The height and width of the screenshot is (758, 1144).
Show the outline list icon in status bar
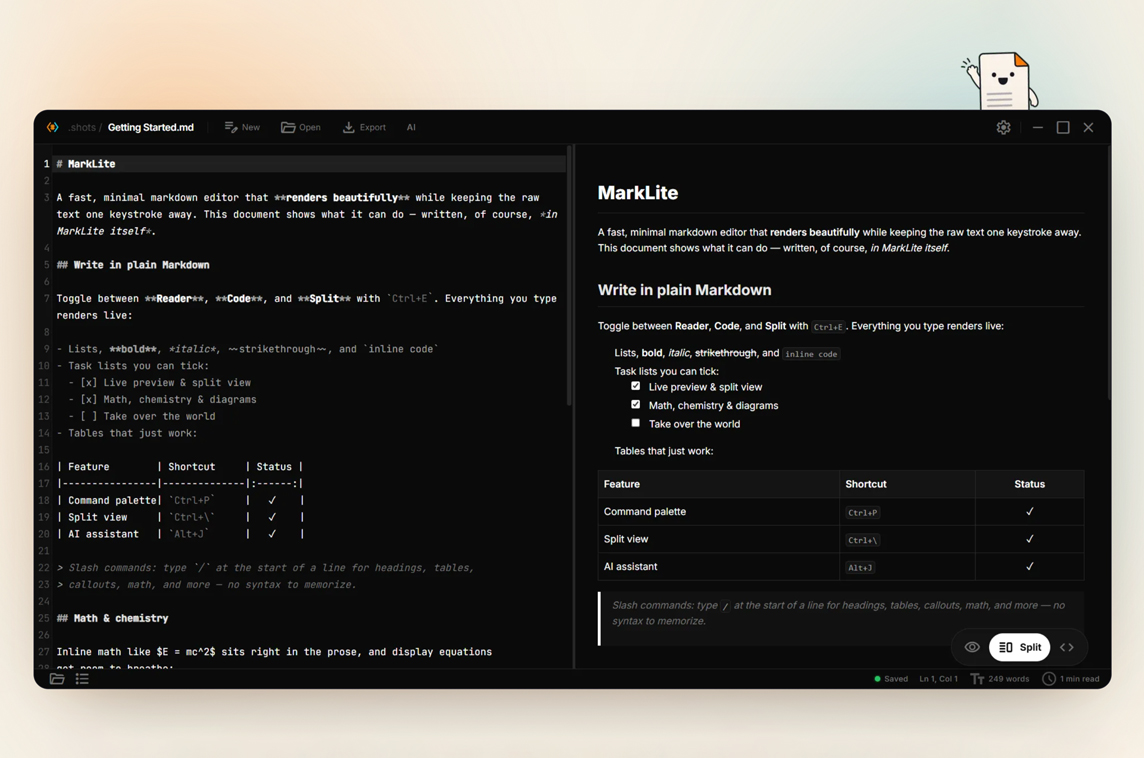pyautogui.click(x=82, y=678)
